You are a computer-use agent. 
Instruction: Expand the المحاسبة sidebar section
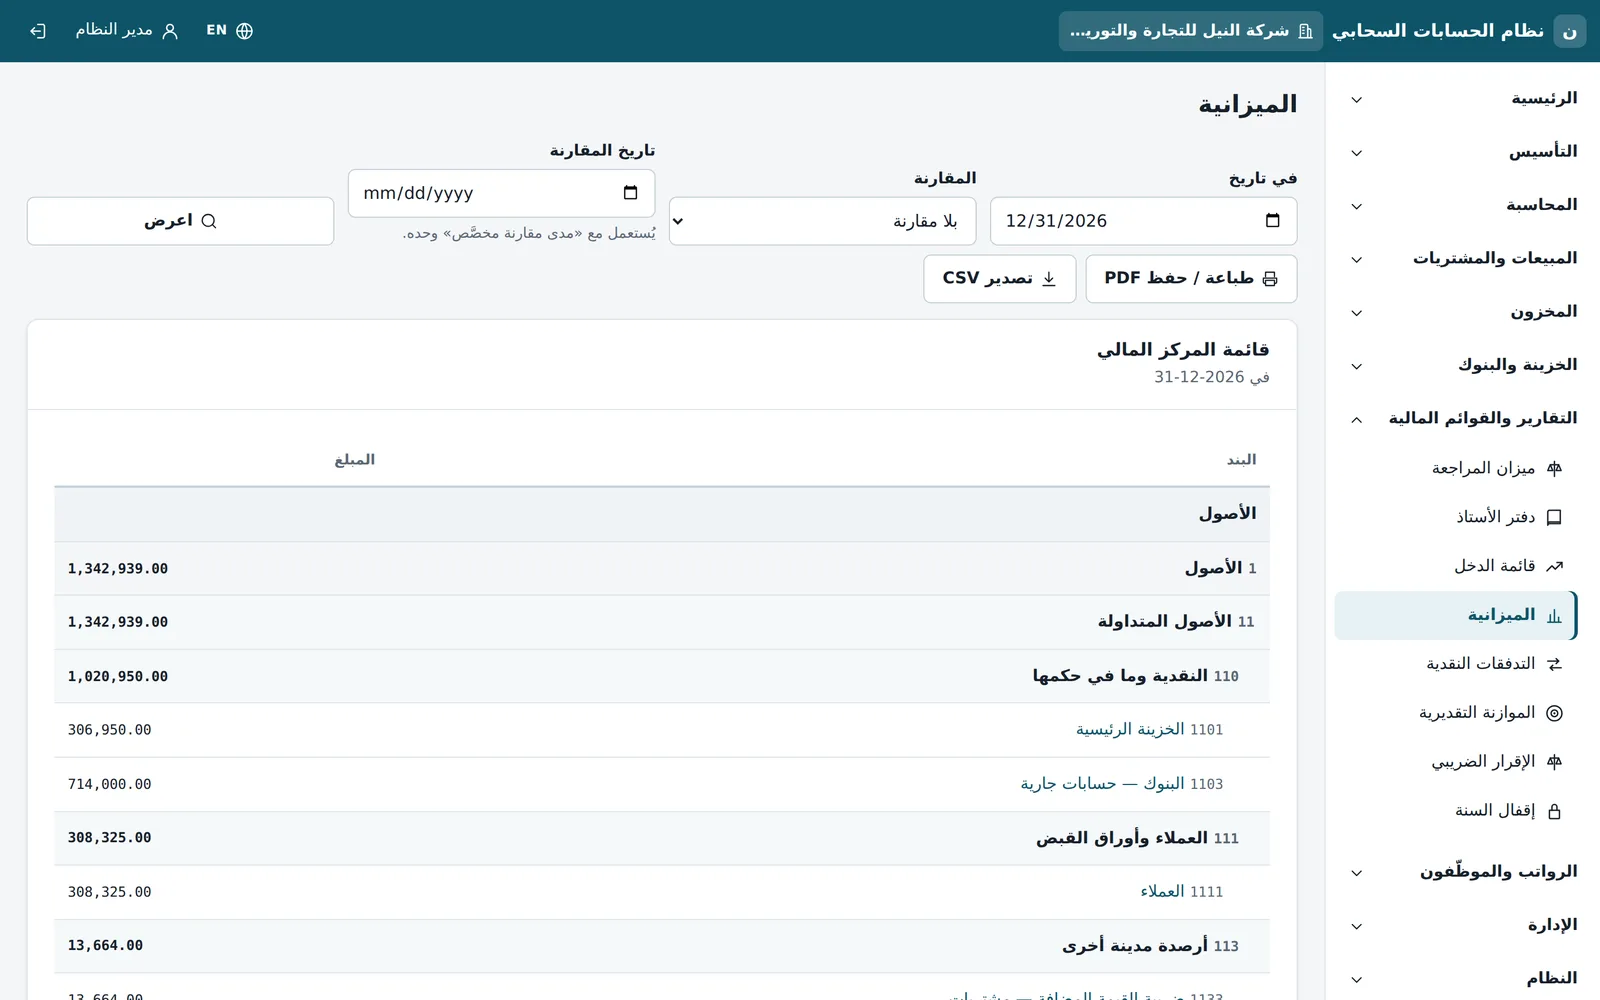coord(1463,205)
